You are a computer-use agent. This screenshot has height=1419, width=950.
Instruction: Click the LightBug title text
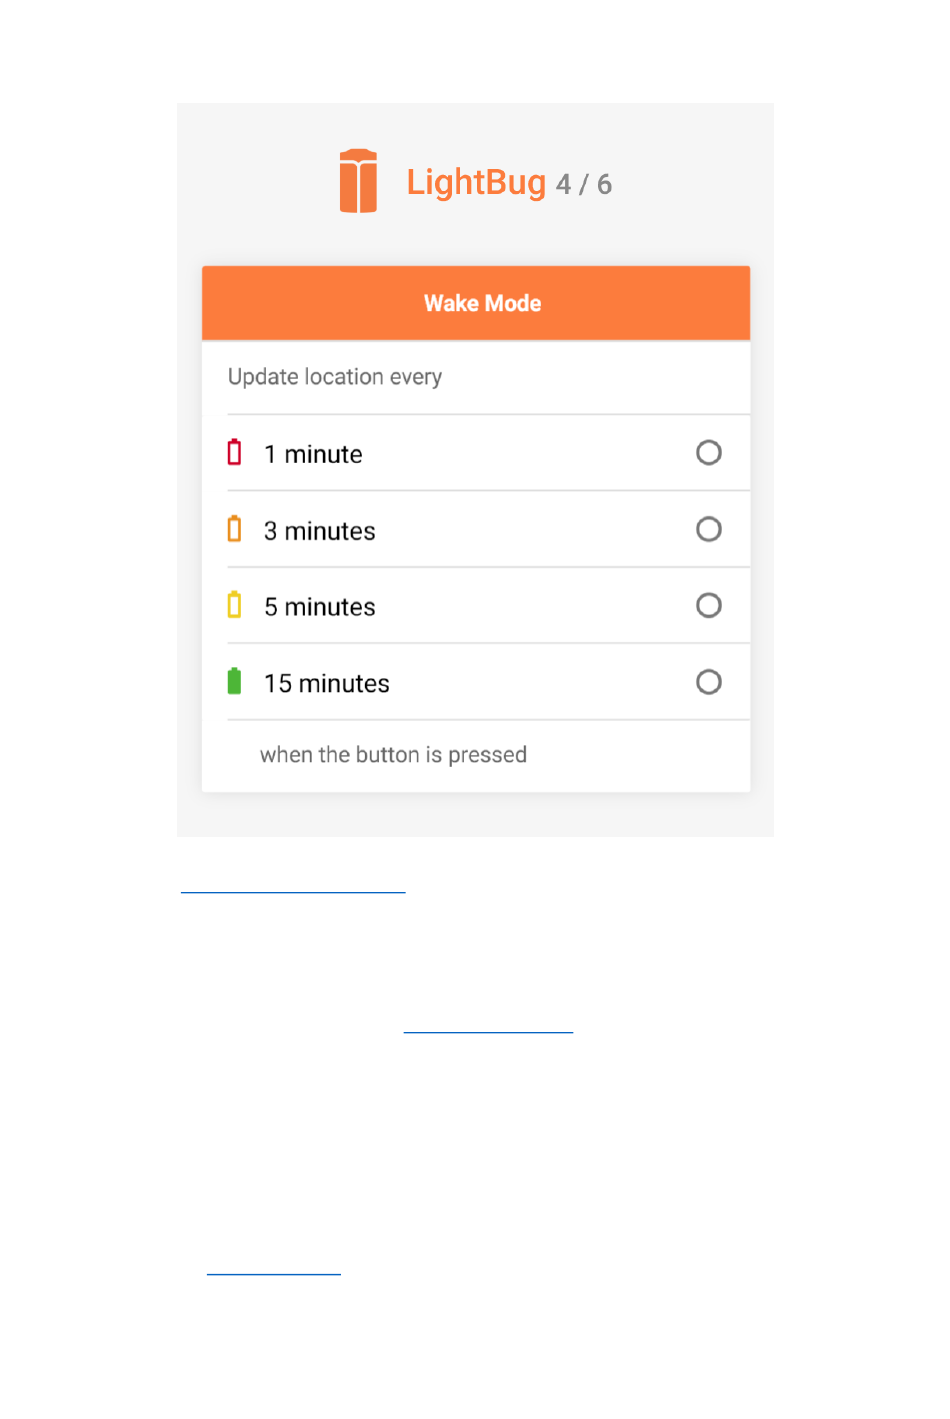click(x=476, y=182)
